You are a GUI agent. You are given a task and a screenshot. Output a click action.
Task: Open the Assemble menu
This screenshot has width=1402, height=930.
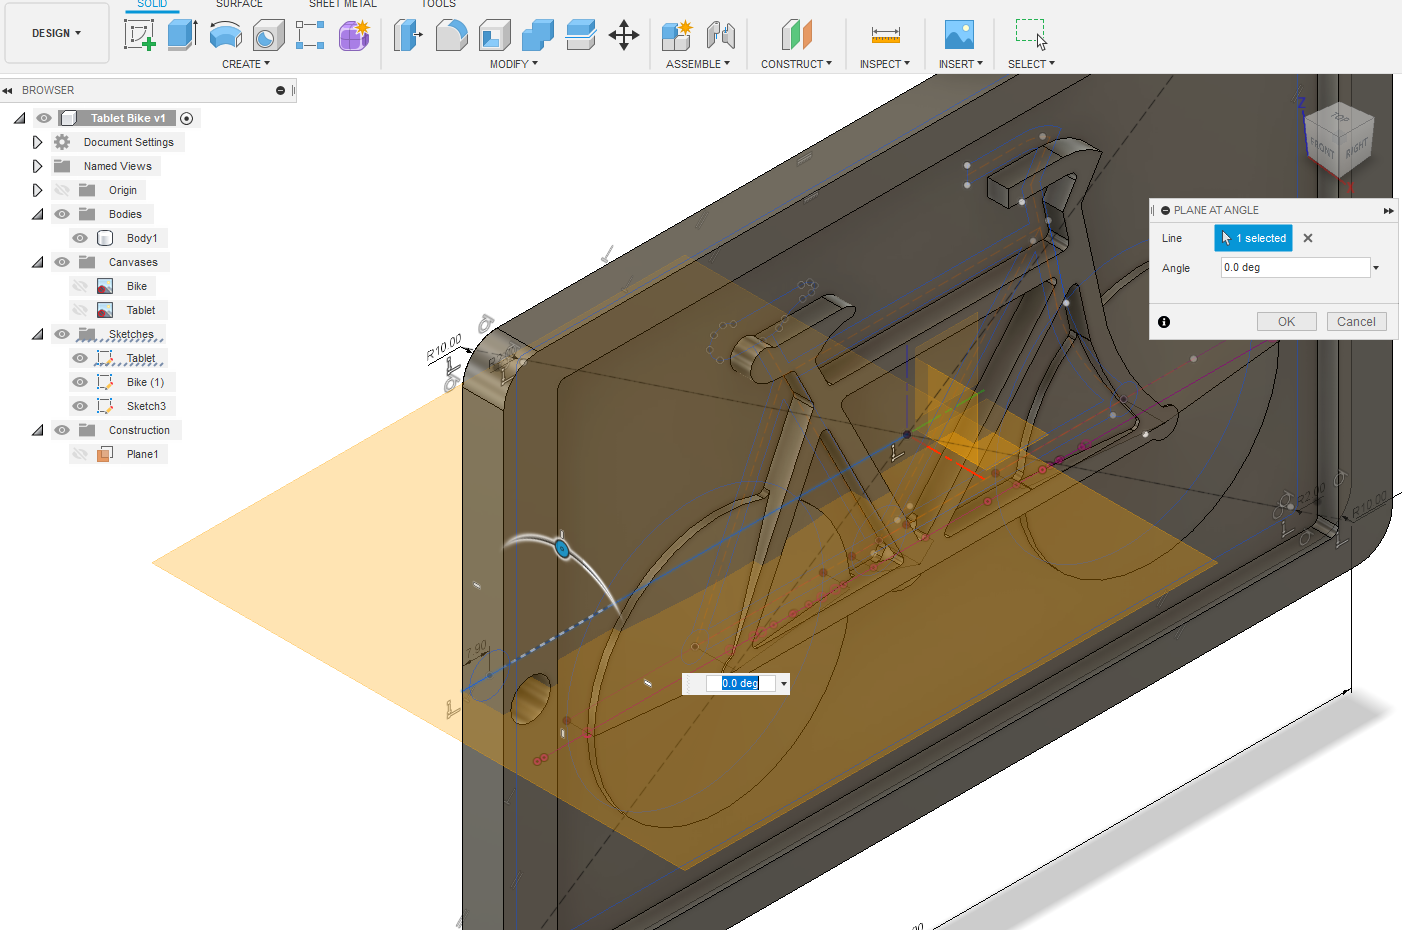point(698,64)
